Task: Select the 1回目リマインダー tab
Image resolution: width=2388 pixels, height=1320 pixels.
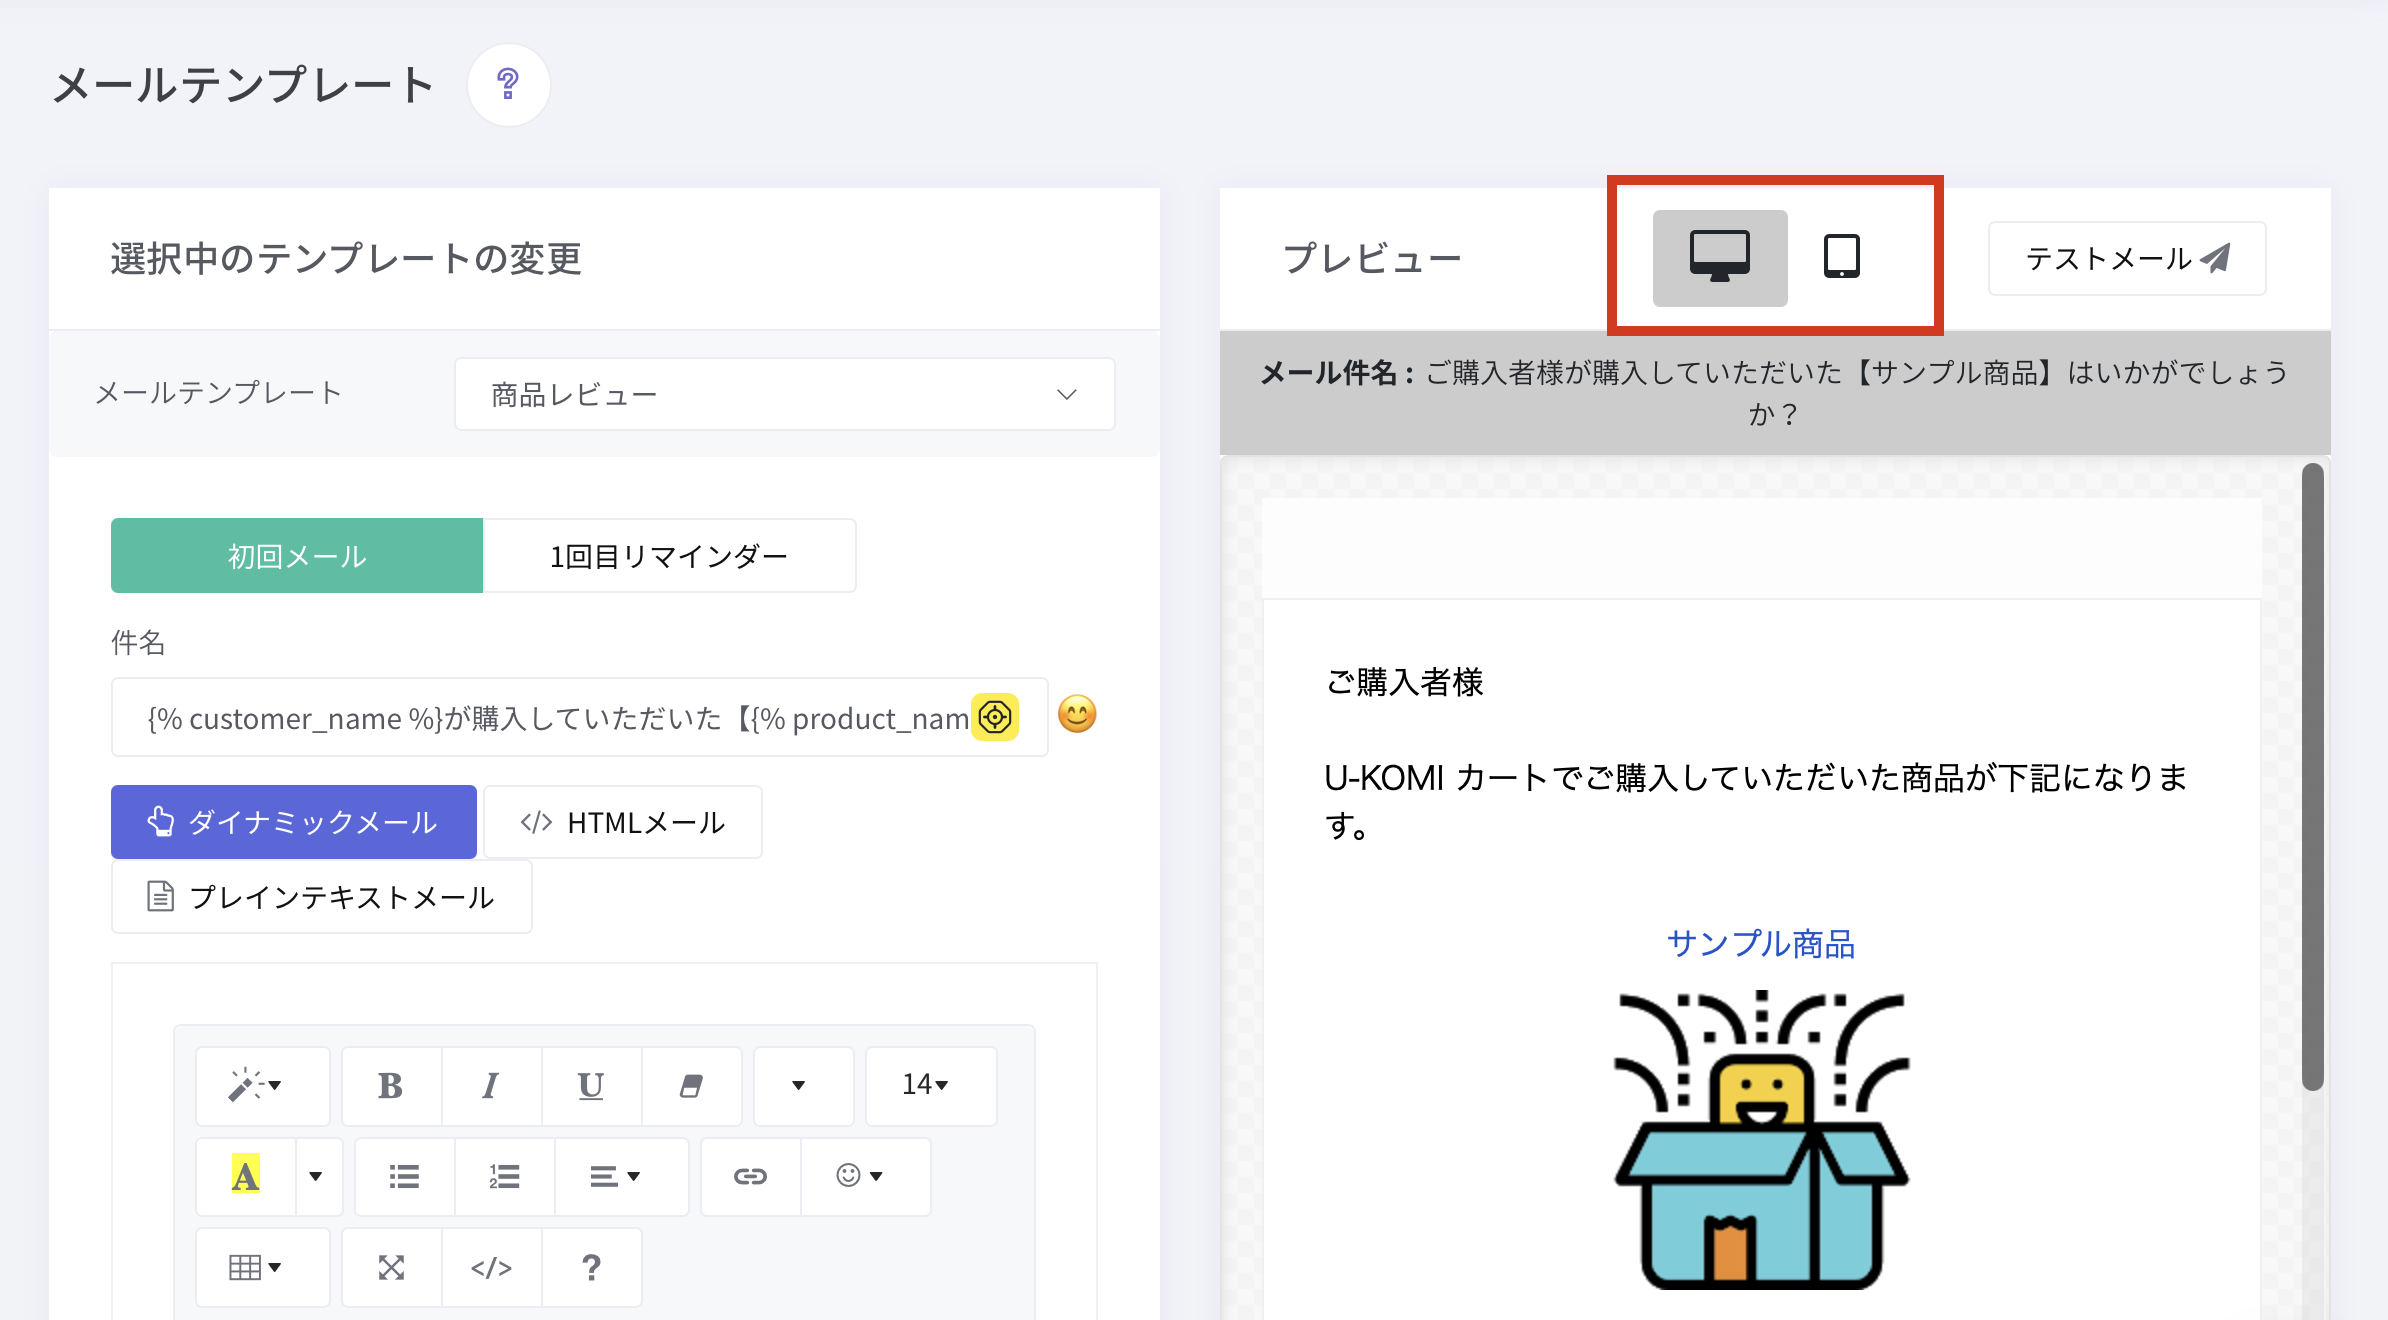Action: pyautogui.click(x=669, y=556)
